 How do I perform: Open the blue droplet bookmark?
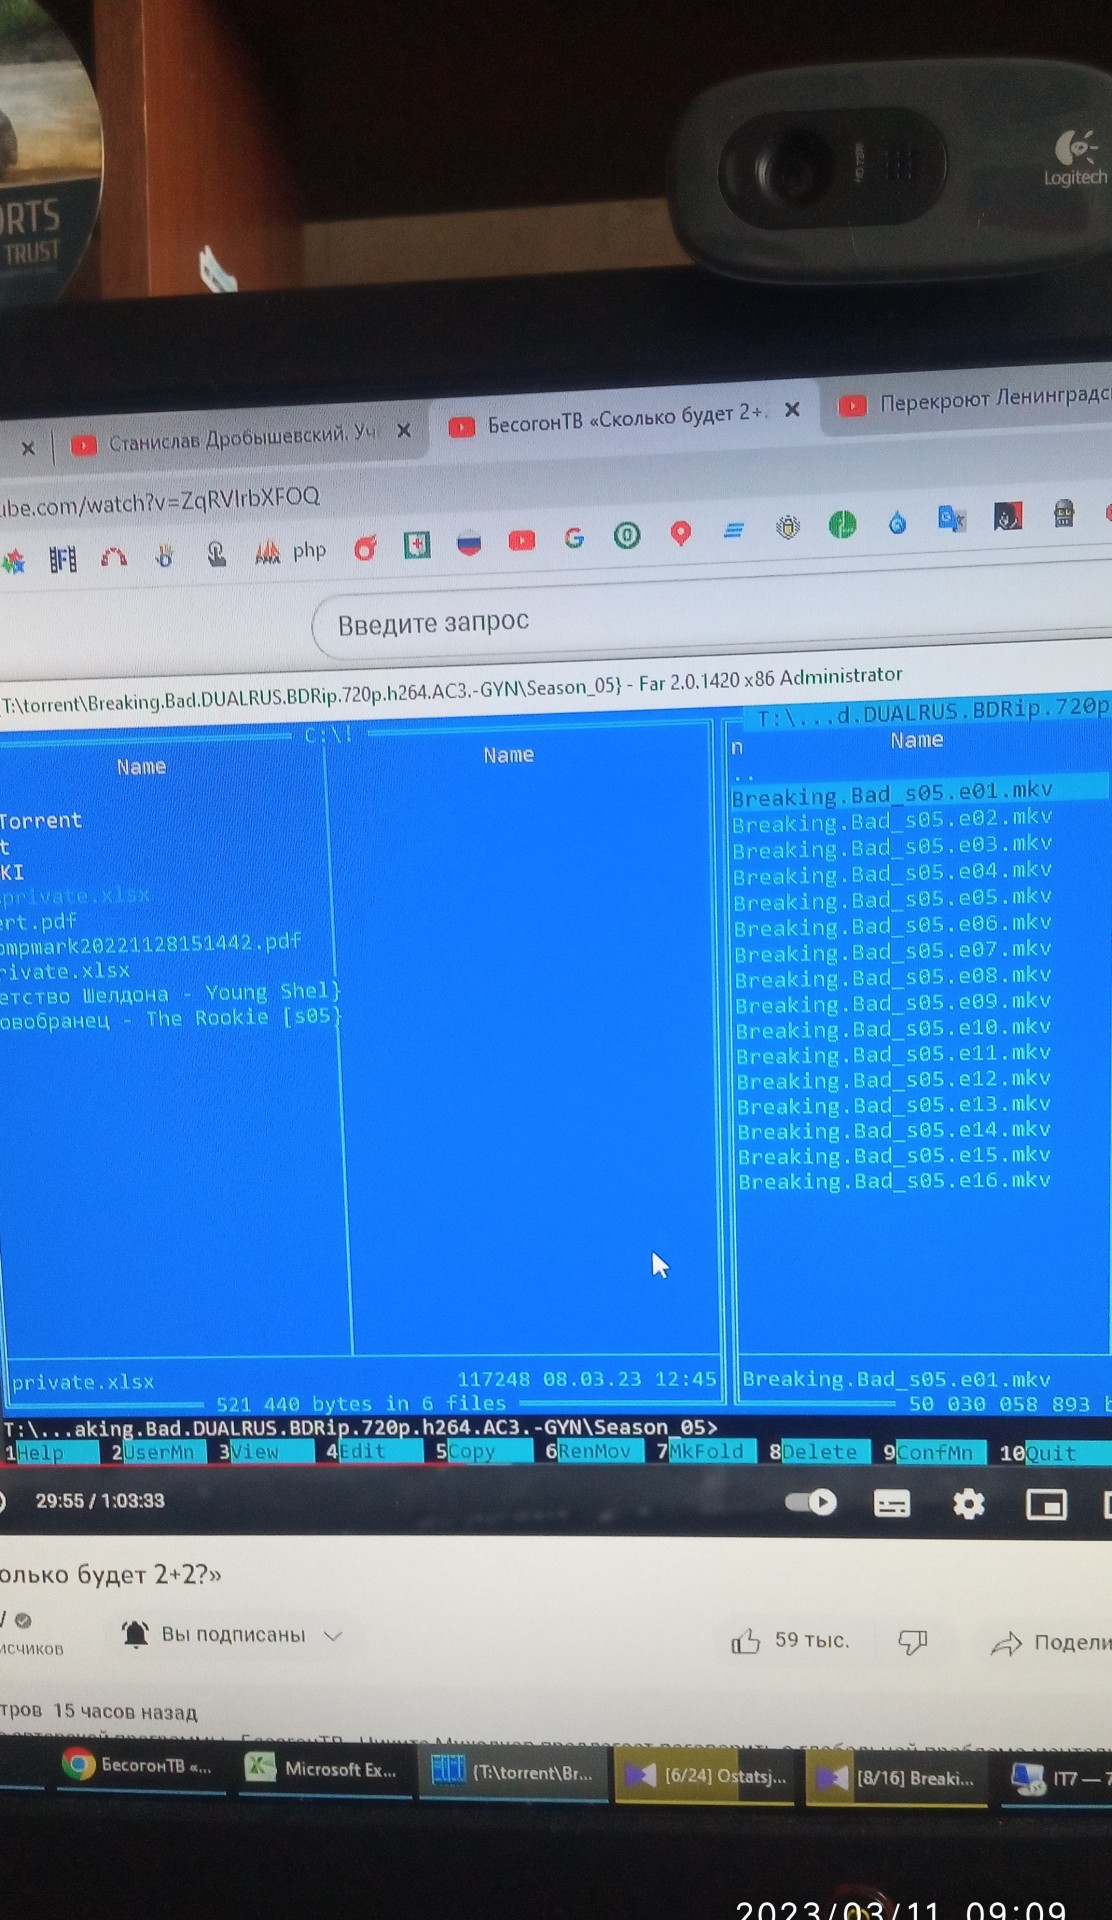pyautogui.click(x=897, y=522)
